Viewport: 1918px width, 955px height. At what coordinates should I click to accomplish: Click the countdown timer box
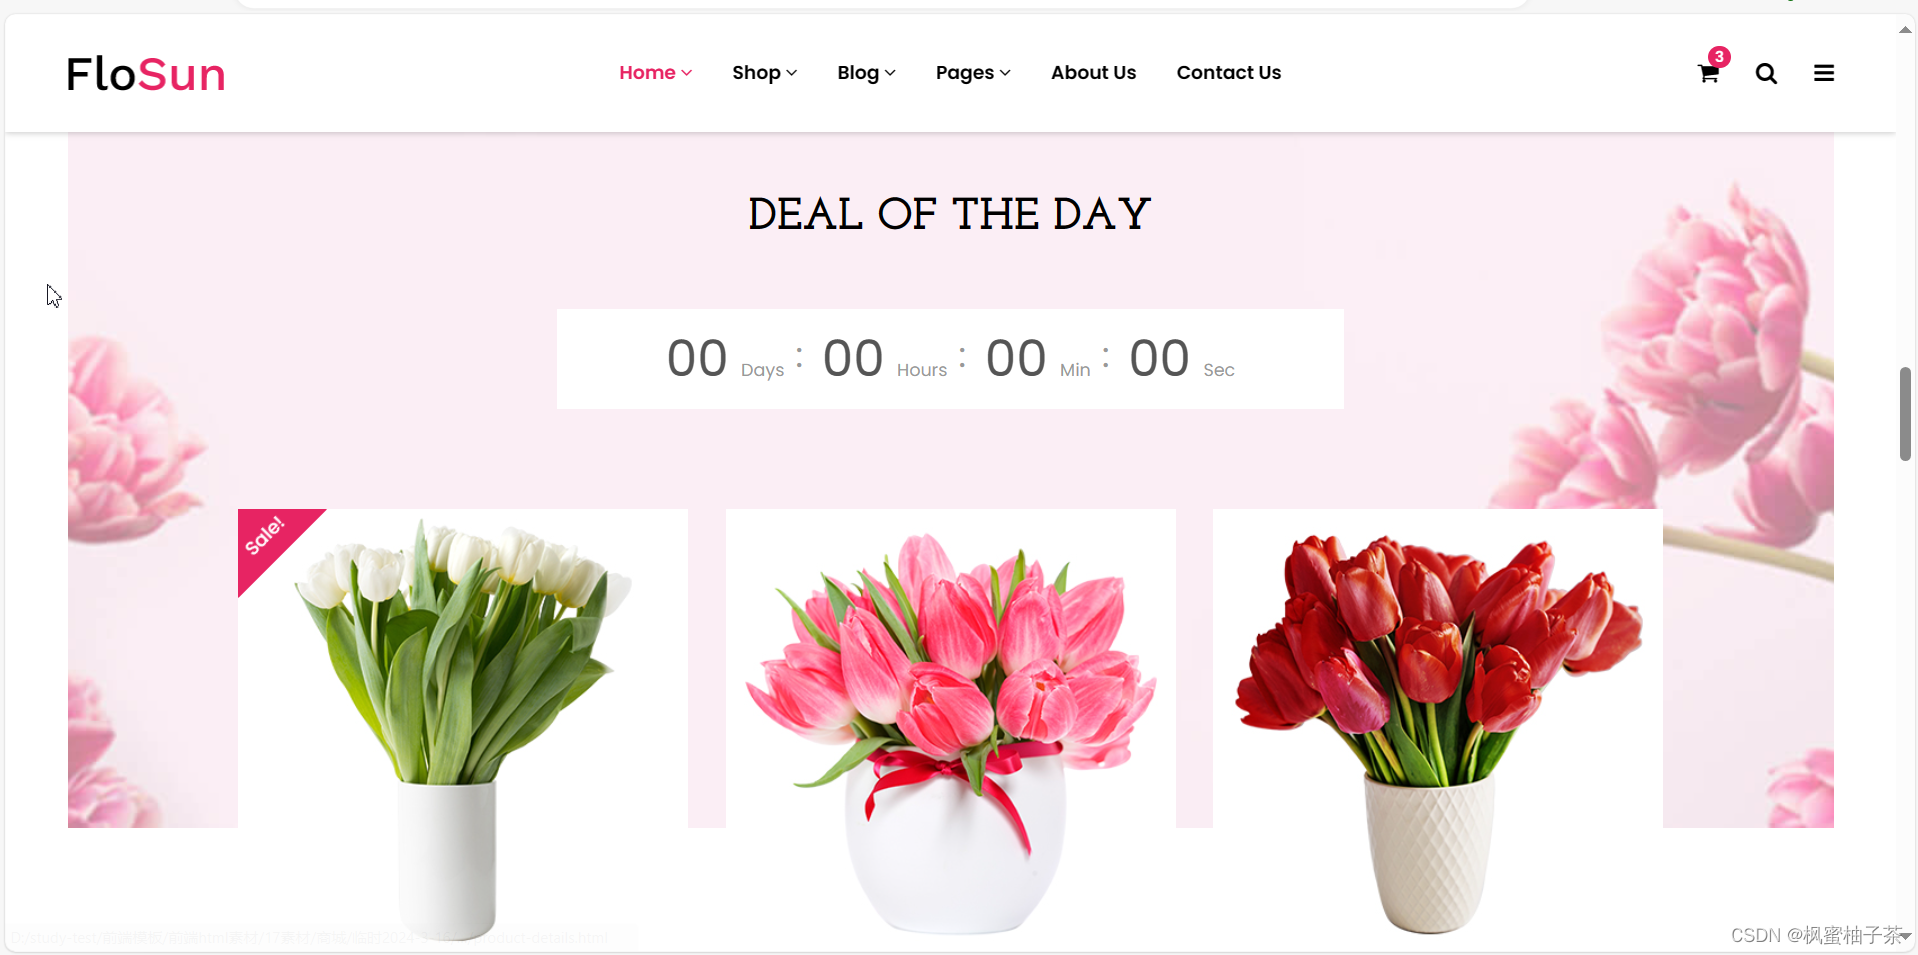pyautogui.click(x=950, y=359)
